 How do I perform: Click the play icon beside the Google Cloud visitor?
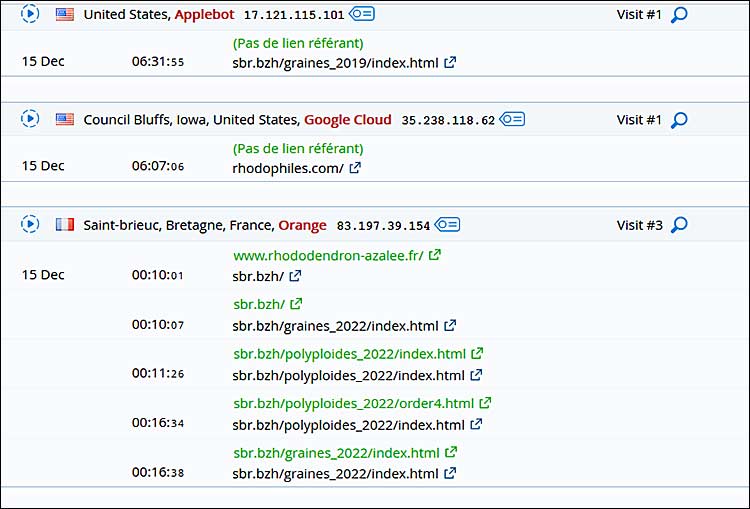pyautogui.click(x=30, y=119)
